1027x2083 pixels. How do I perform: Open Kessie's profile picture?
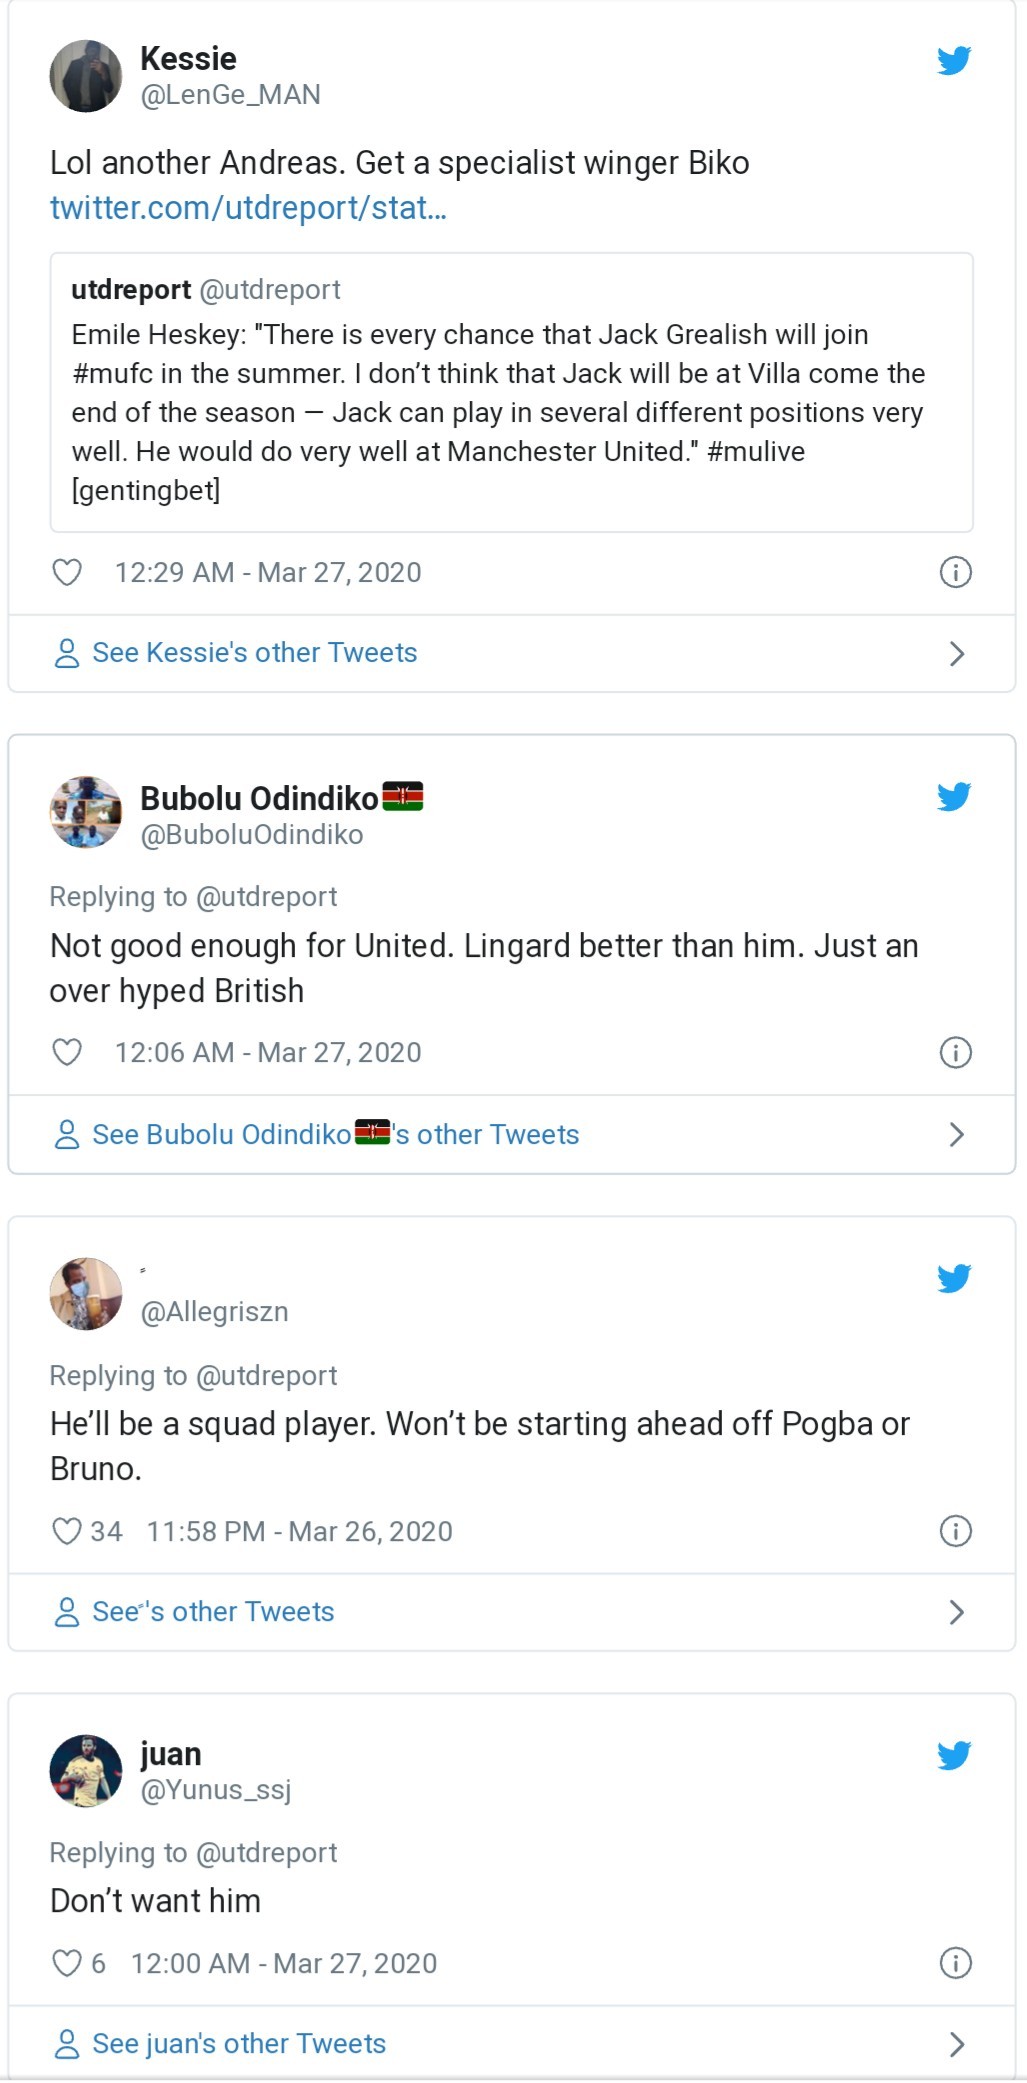coord(87,75)
